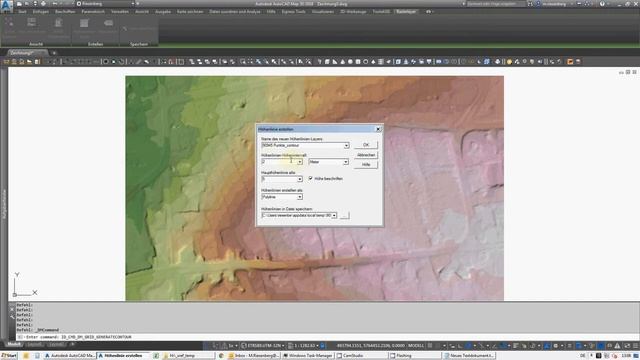Click the help question mark icon in title bar

point(602,4)
